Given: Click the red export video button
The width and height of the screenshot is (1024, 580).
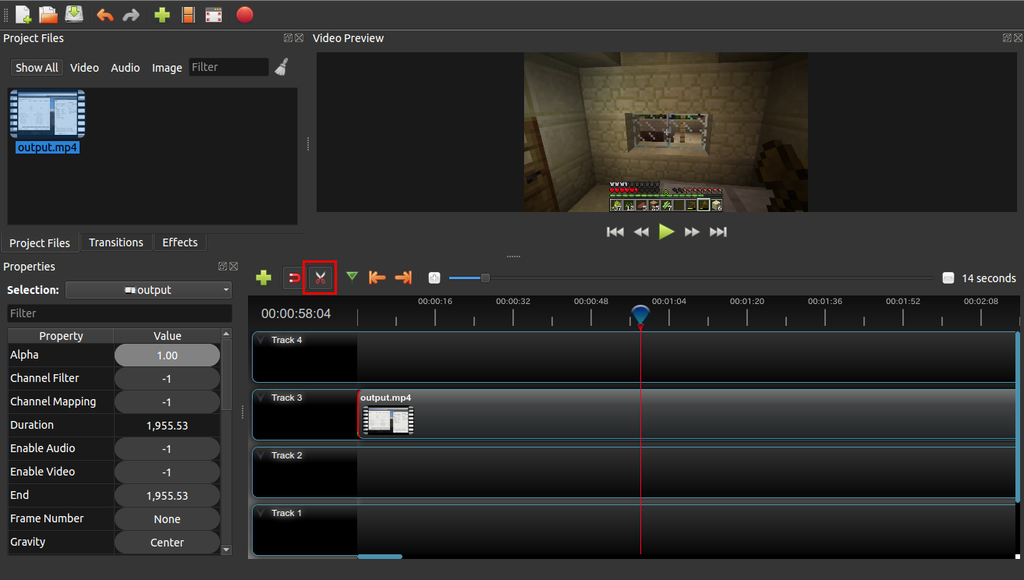Looking at the screenshot, I should click(x=245, y=14).
